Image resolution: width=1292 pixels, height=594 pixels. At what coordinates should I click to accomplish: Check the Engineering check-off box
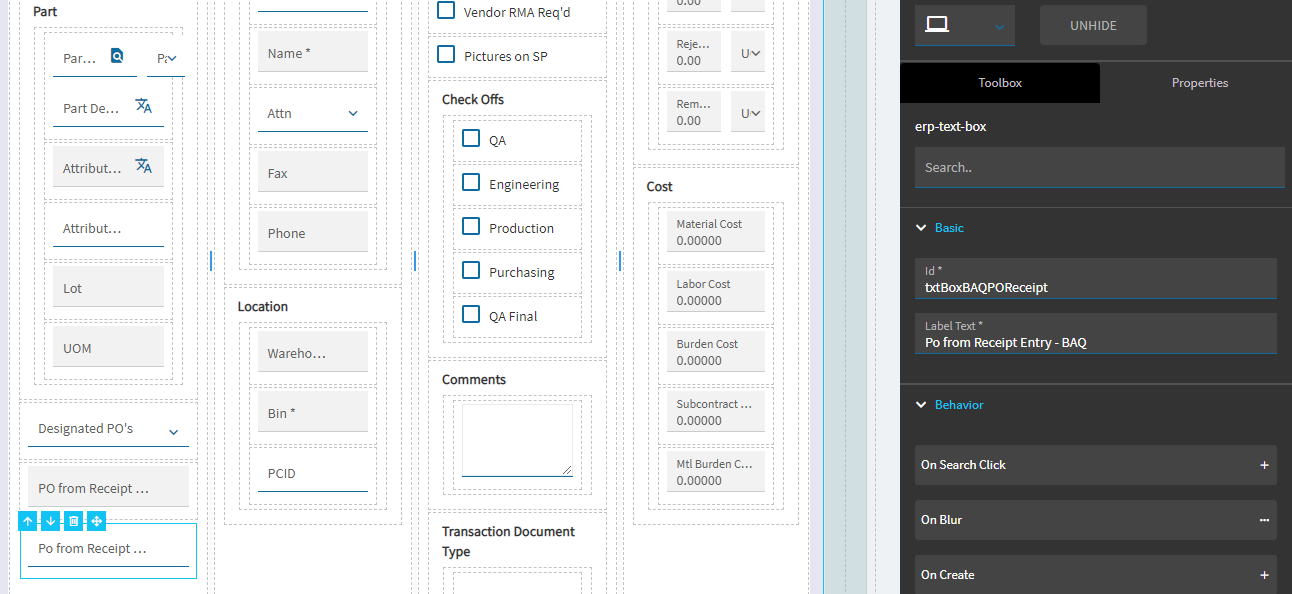(x=471, y=183)
